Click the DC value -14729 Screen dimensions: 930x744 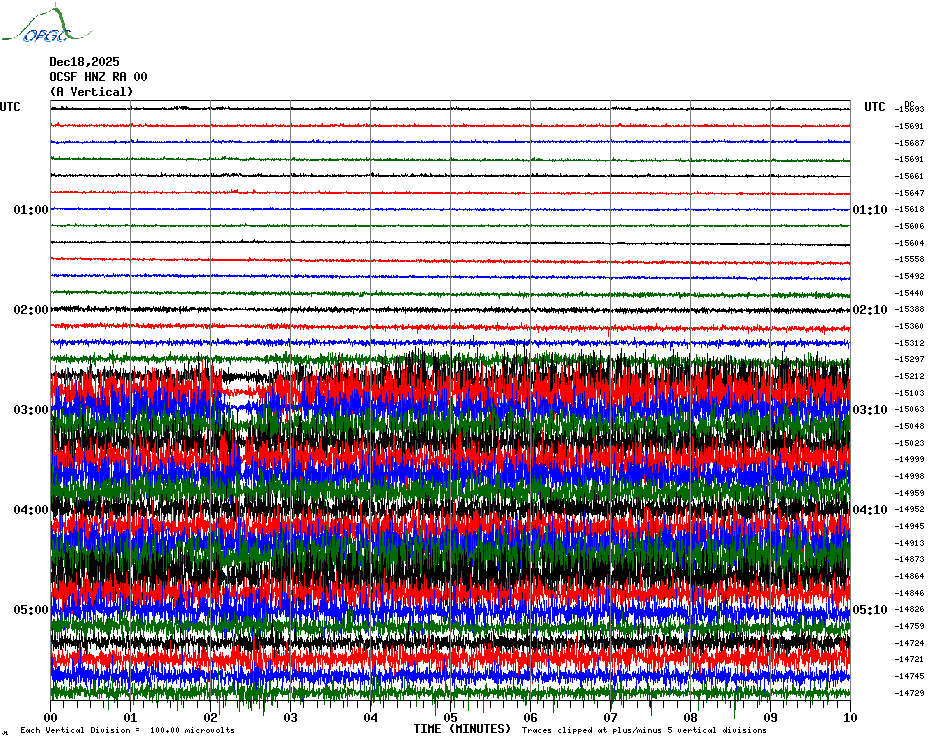(x=909, y=693)
